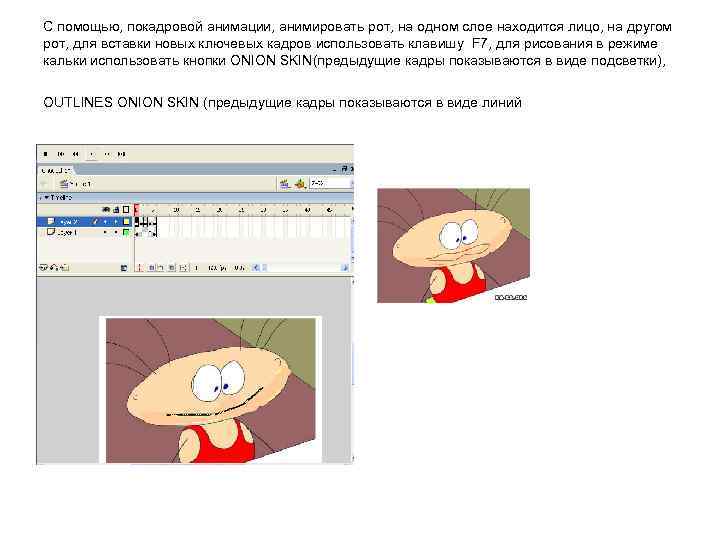The height and width of the screenshot is (540, 720).
Task: Click the Add Motion Guide icon
Action: coord(54,268)
